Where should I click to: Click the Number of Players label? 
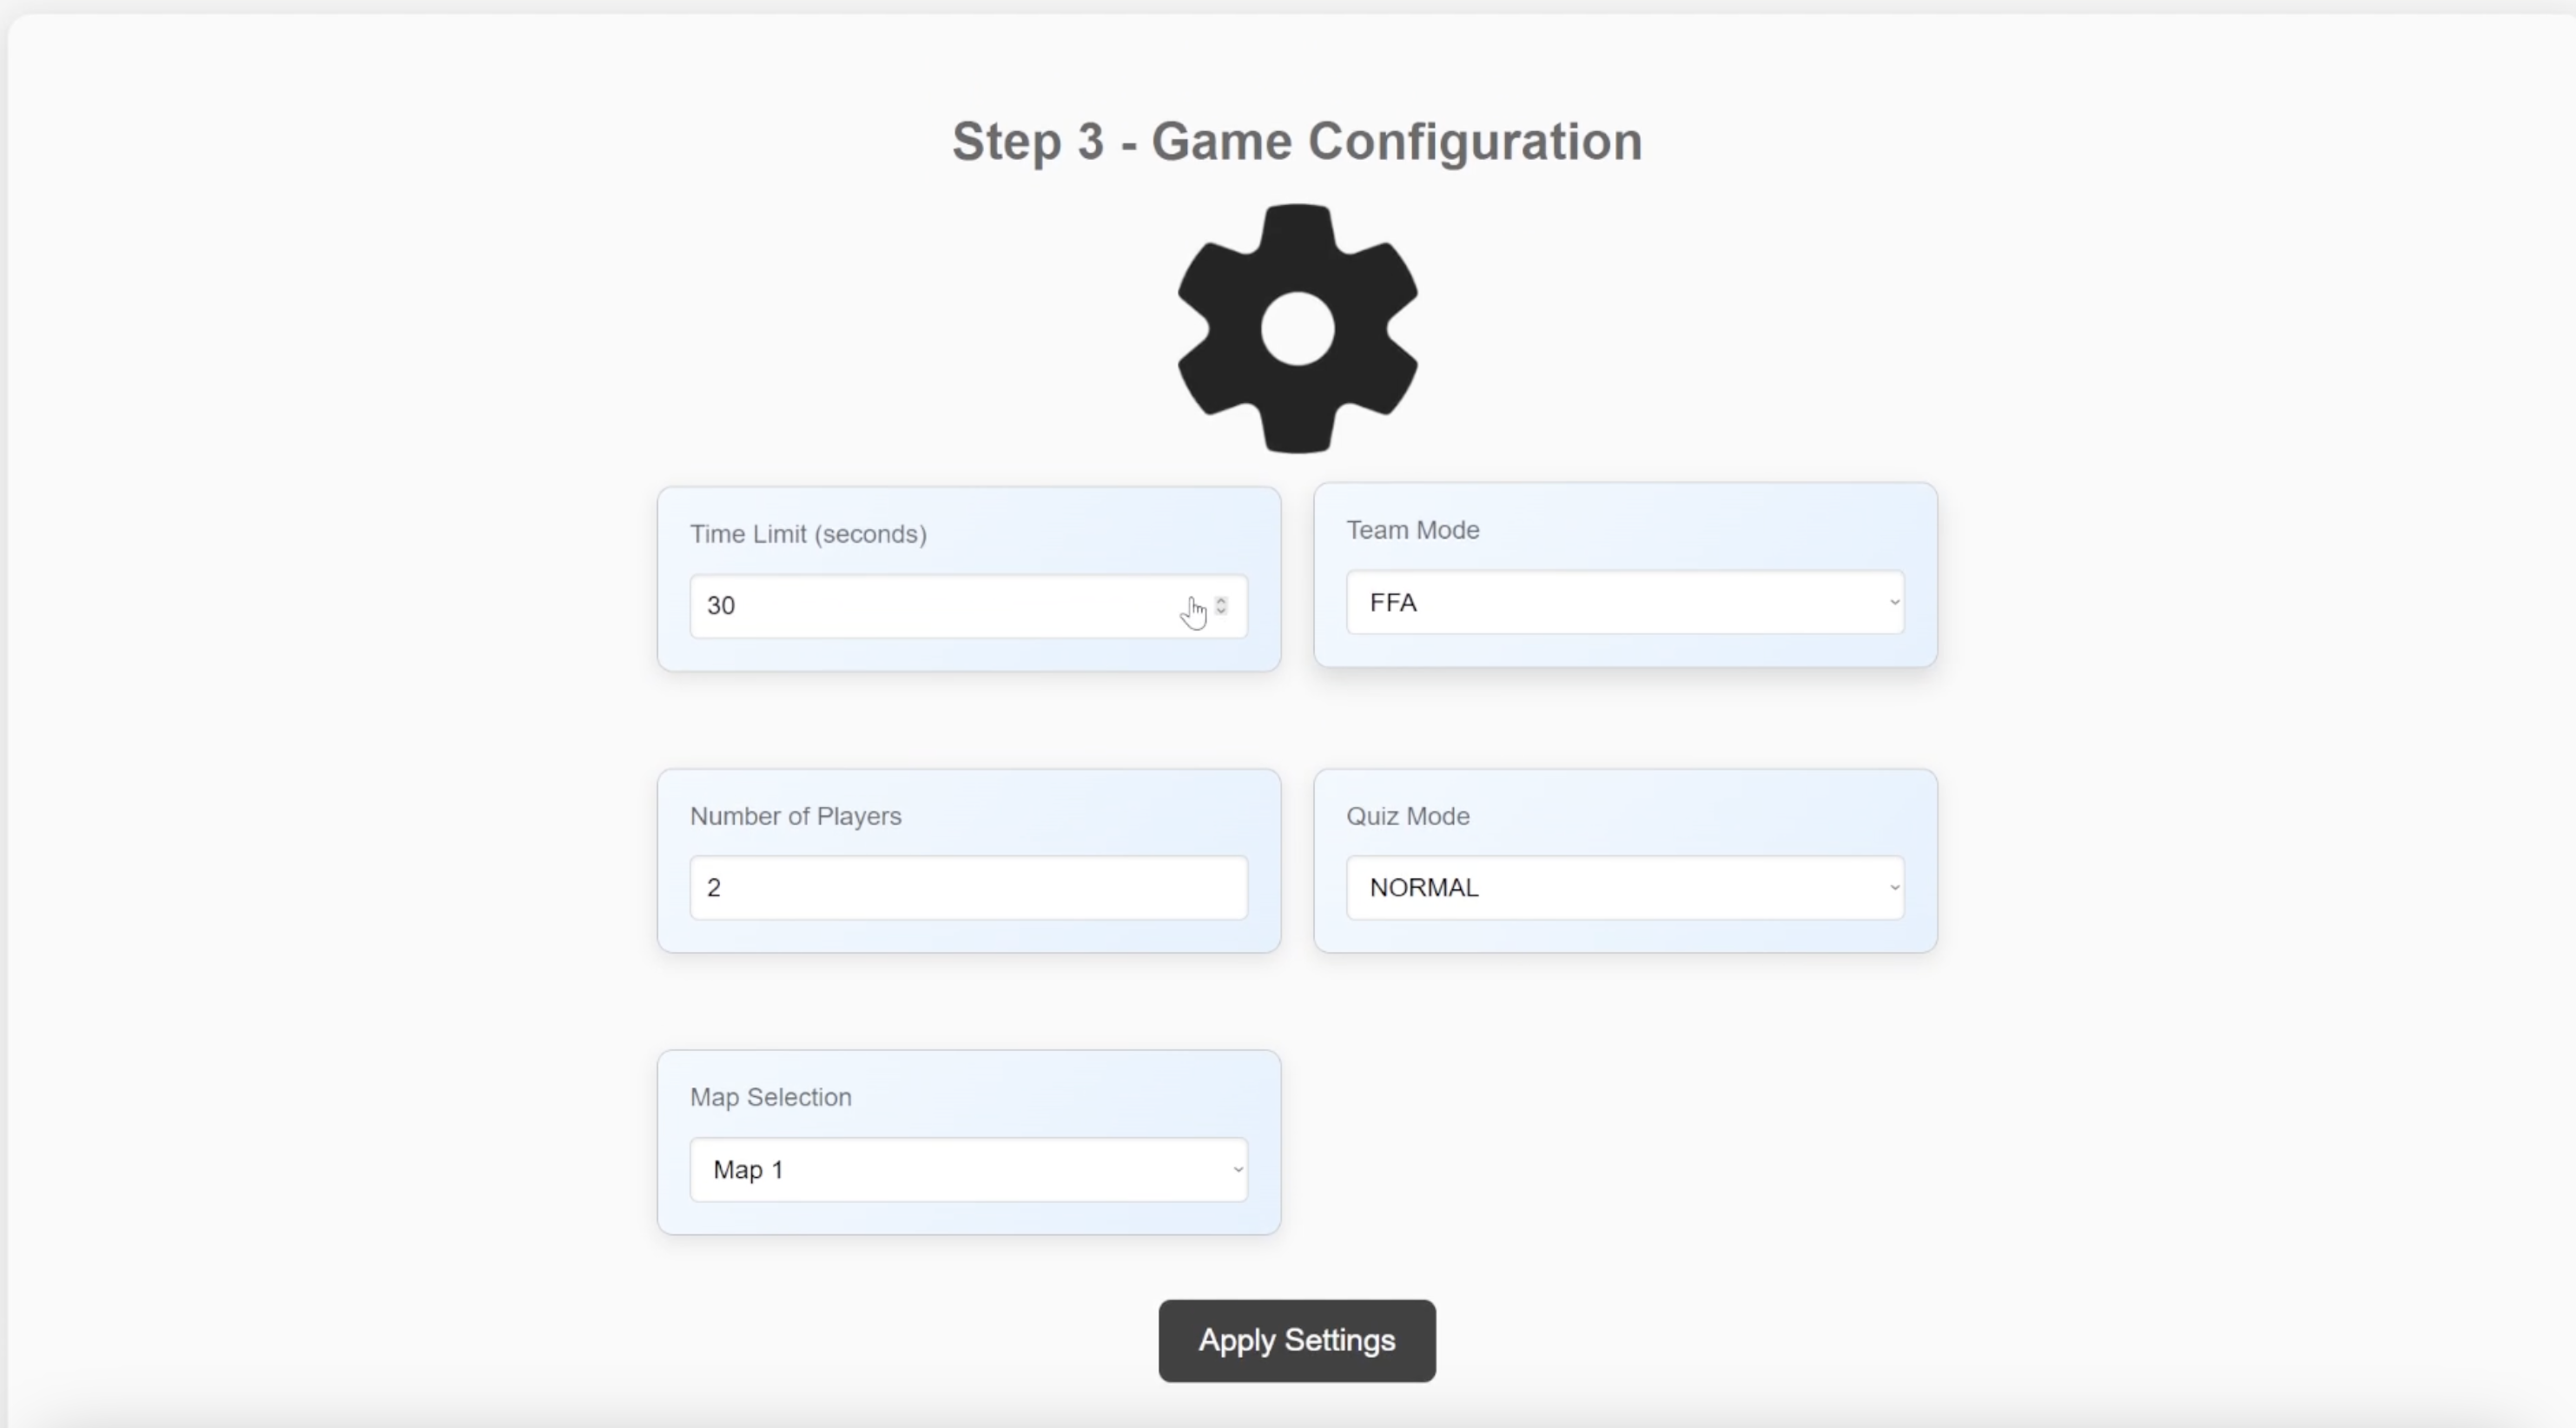click(795, 816)
